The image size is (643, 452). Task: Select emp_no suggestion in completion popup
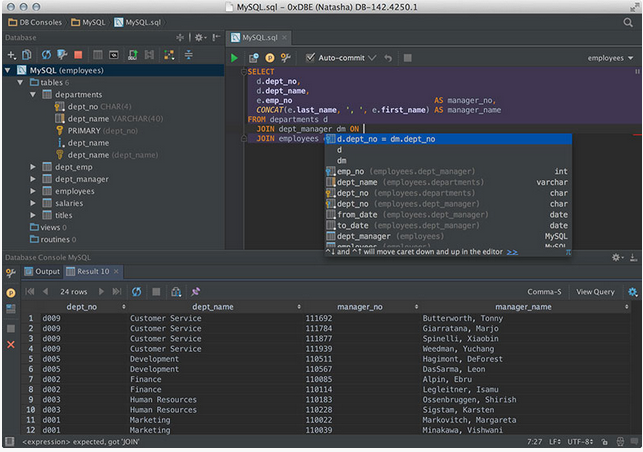(x=448, y=171)
